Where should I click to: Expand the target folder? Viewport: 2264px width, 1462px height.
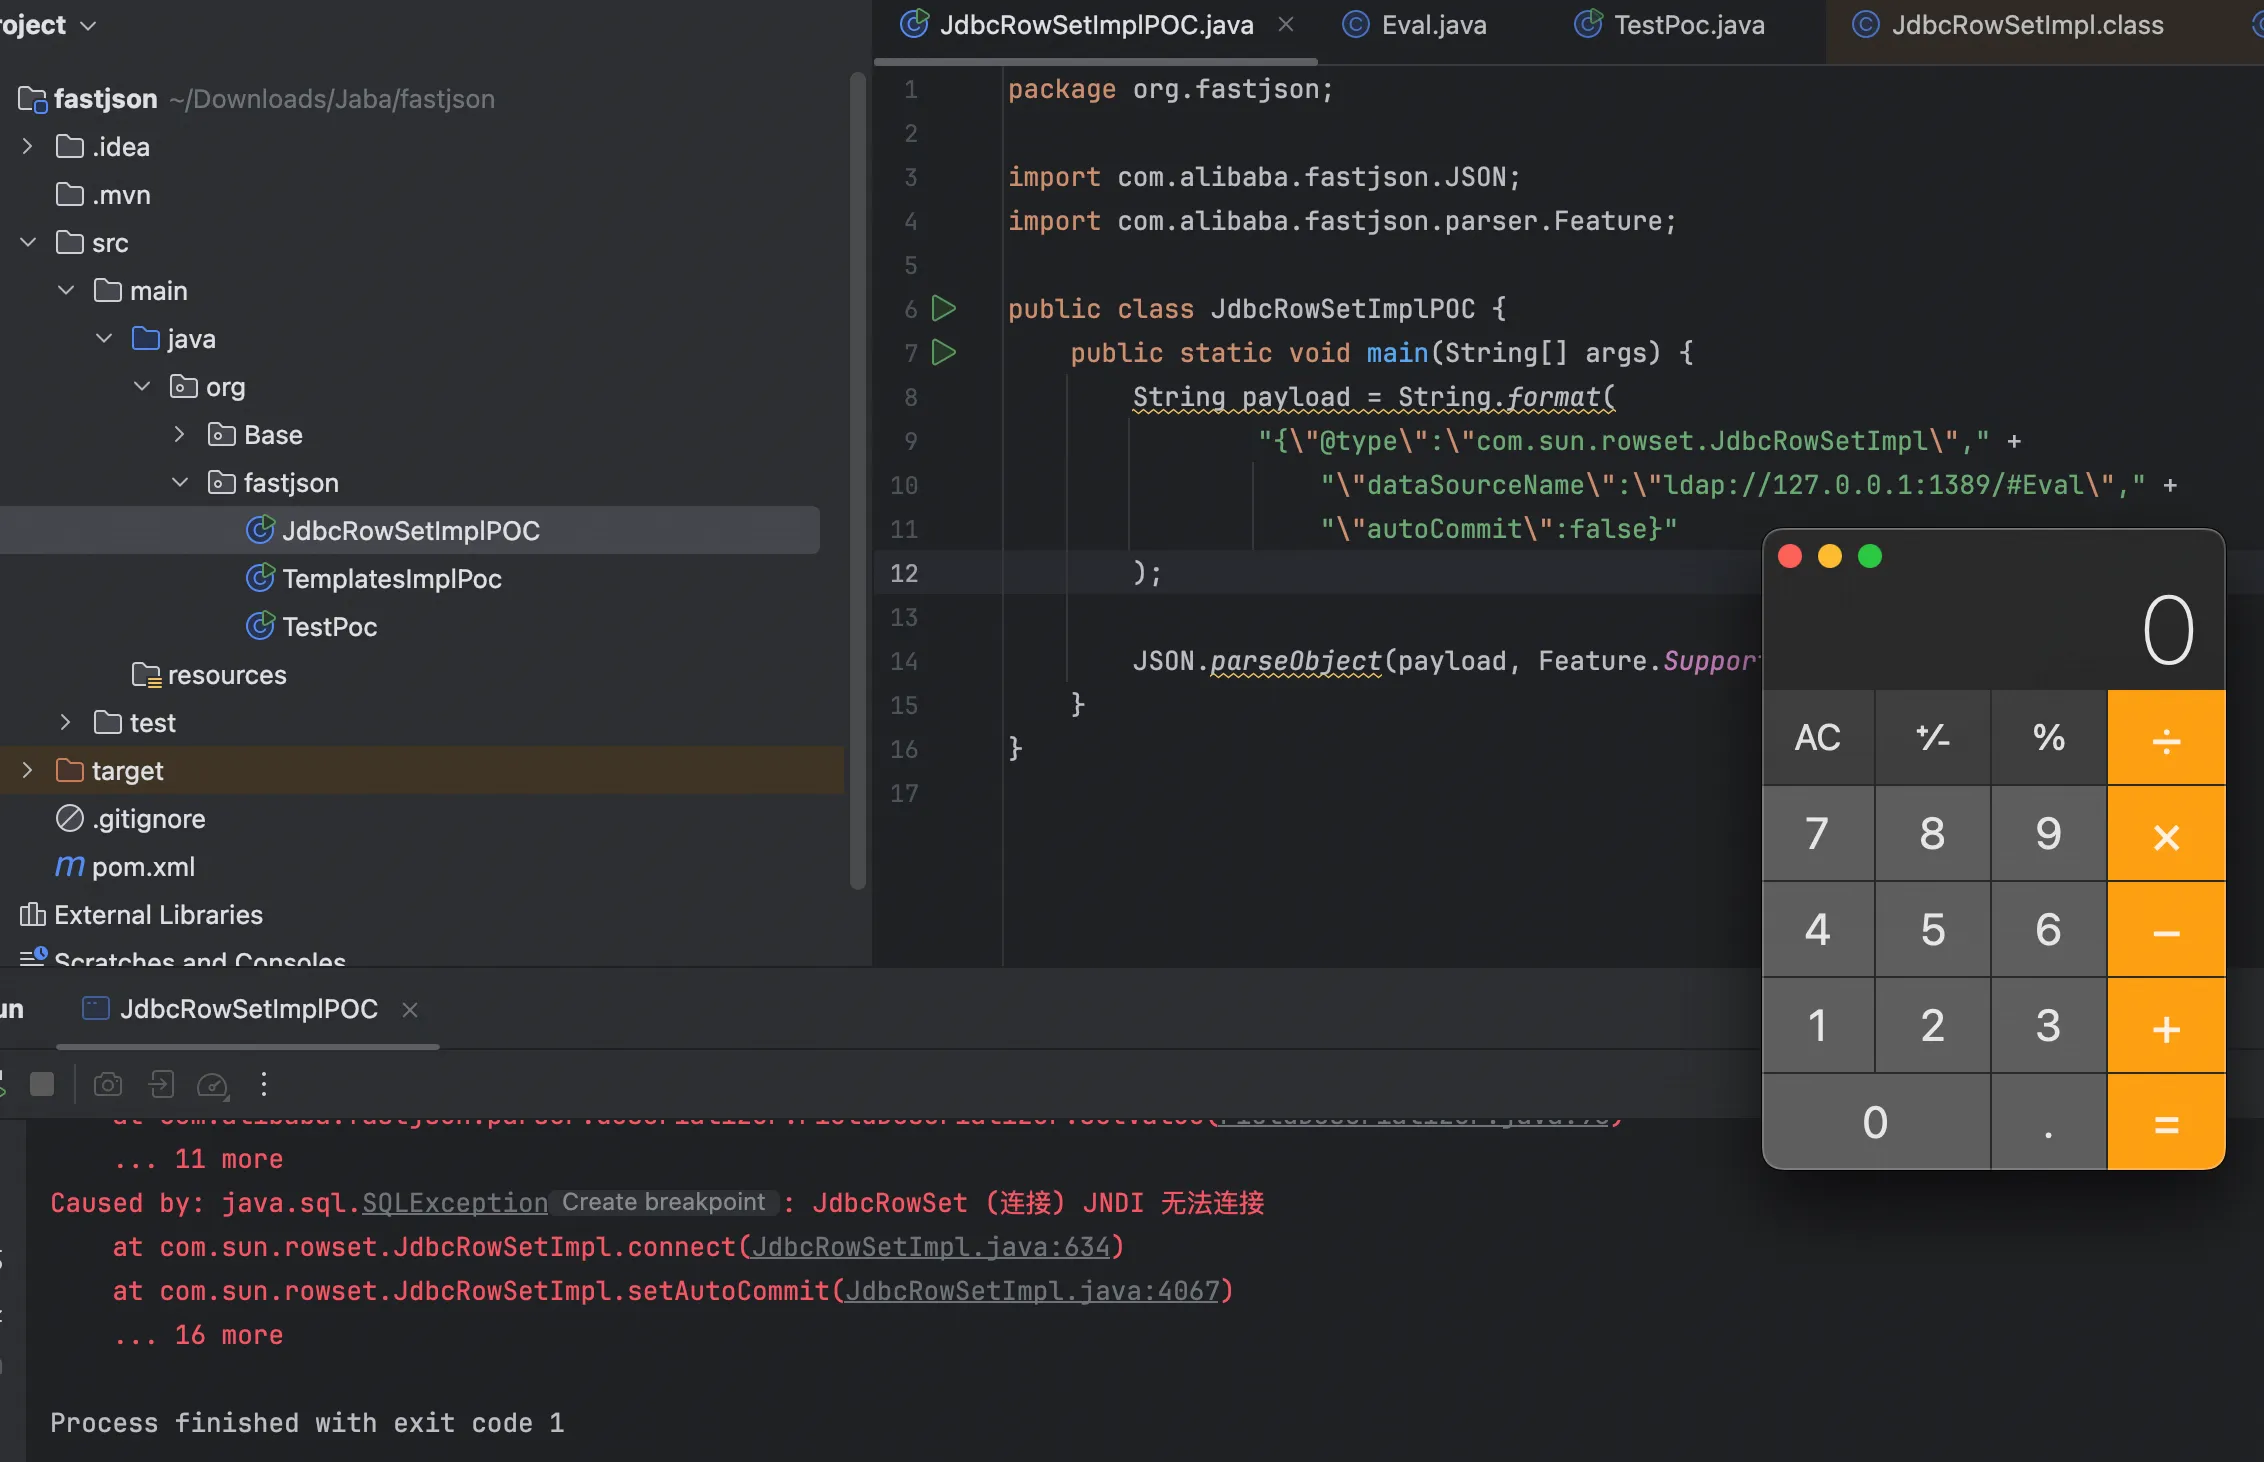click(27, 770)
